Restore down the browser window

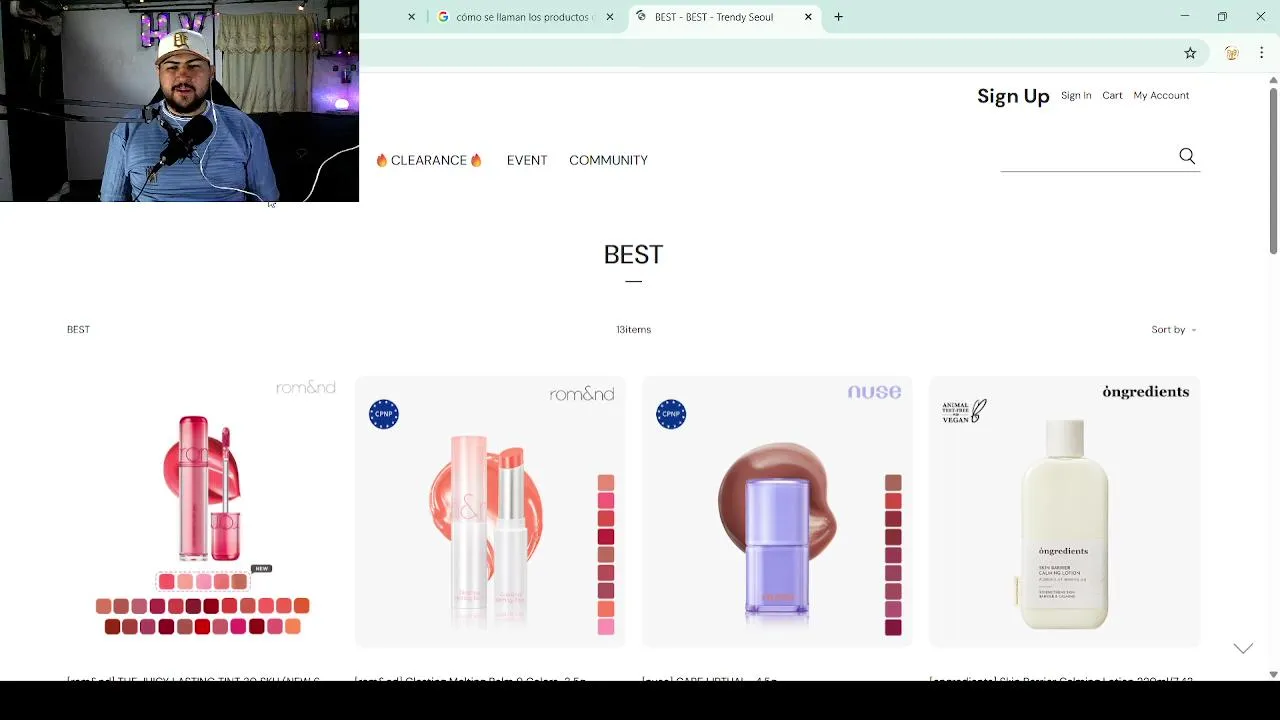(1222, 17)
